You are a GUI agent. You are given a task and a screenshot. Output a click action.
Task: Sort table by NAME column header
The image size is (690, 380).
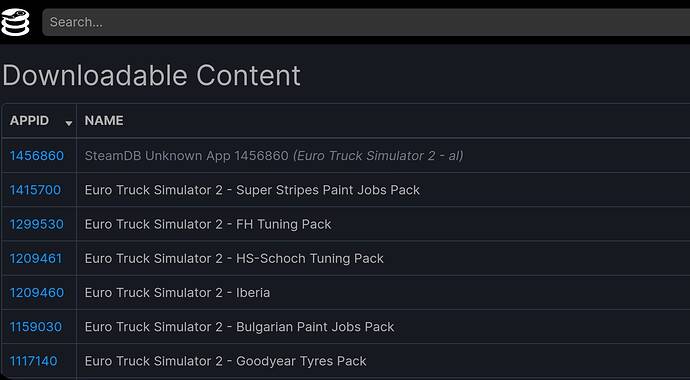click(x=104, y=121)
